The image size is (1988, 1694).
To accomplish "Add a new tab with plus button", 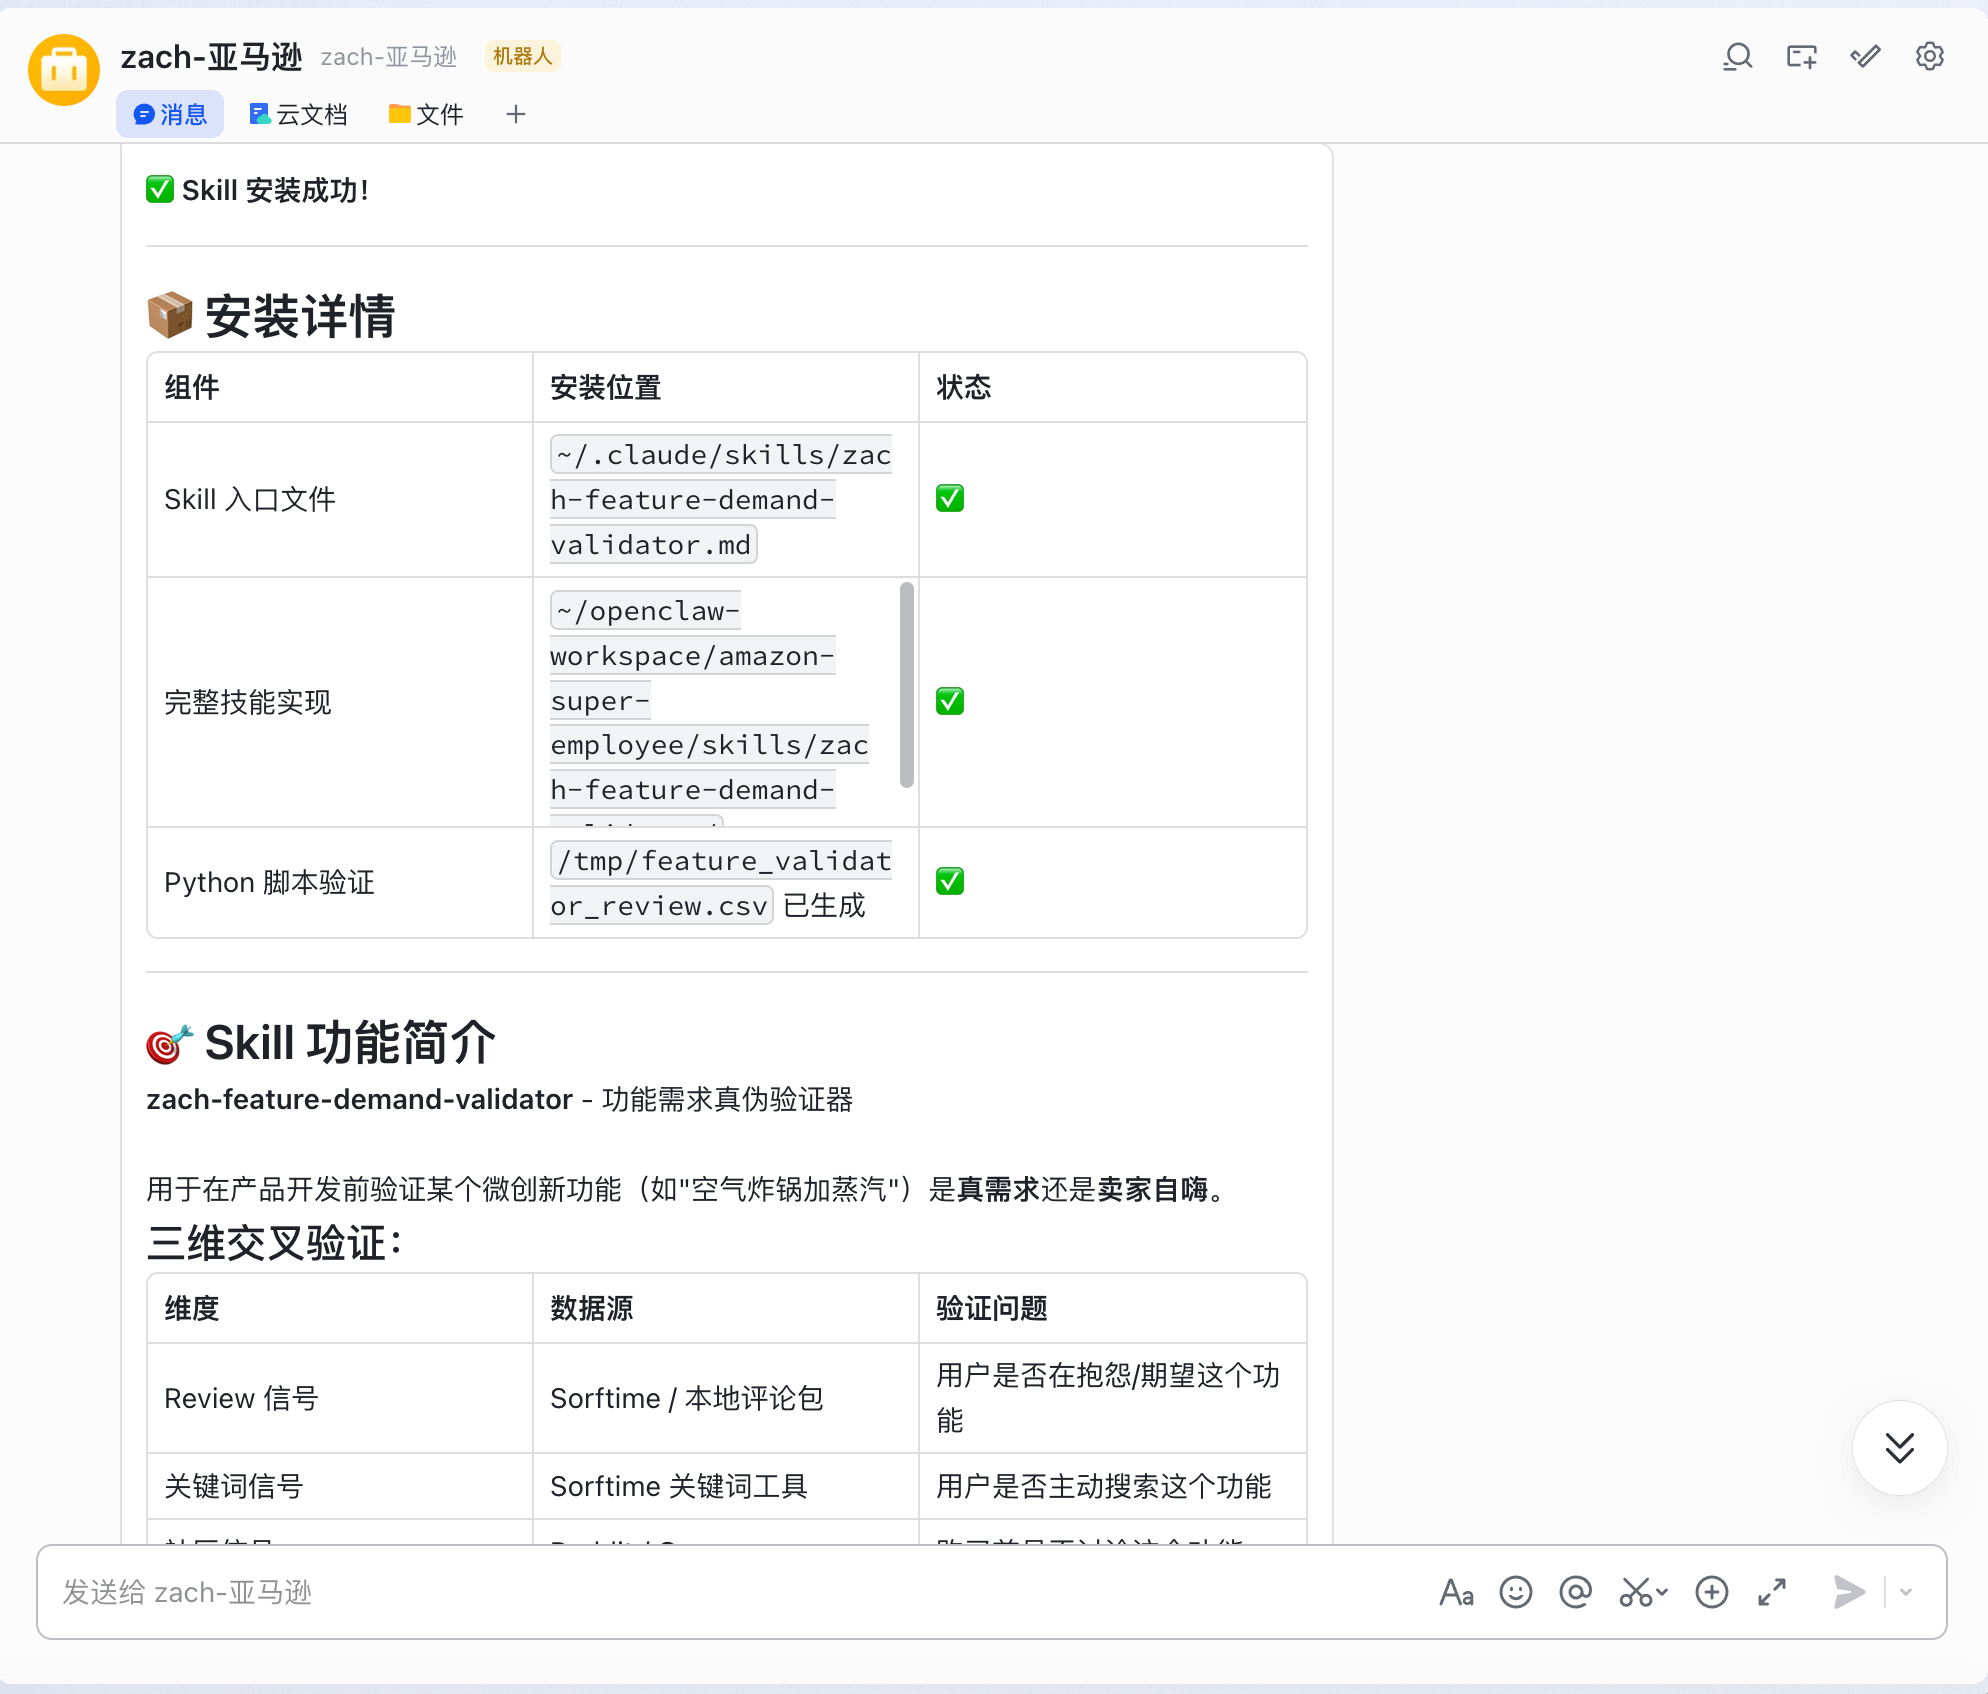I will [x=516, y=115].
